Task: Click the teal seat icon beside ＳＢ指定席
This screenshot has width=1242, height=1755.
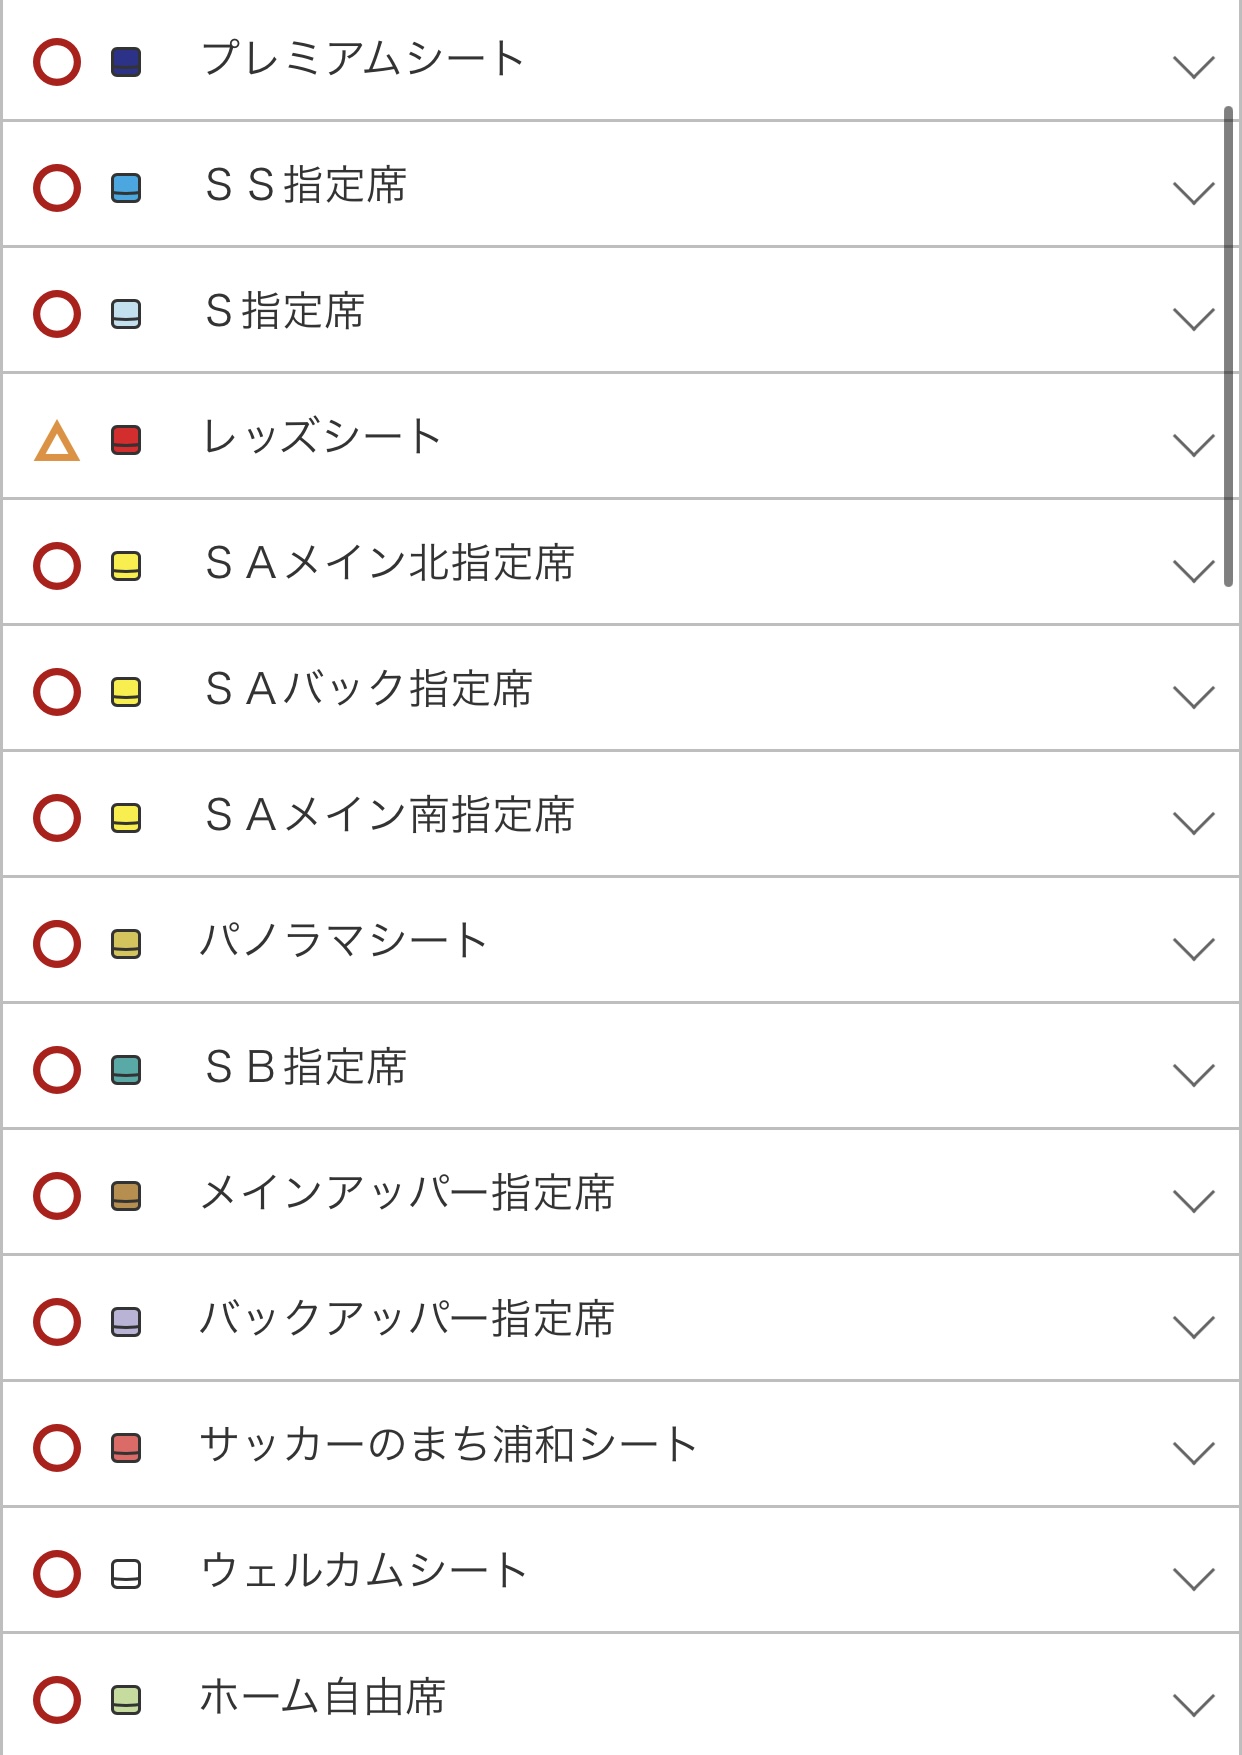Action: pos(126,1070)
